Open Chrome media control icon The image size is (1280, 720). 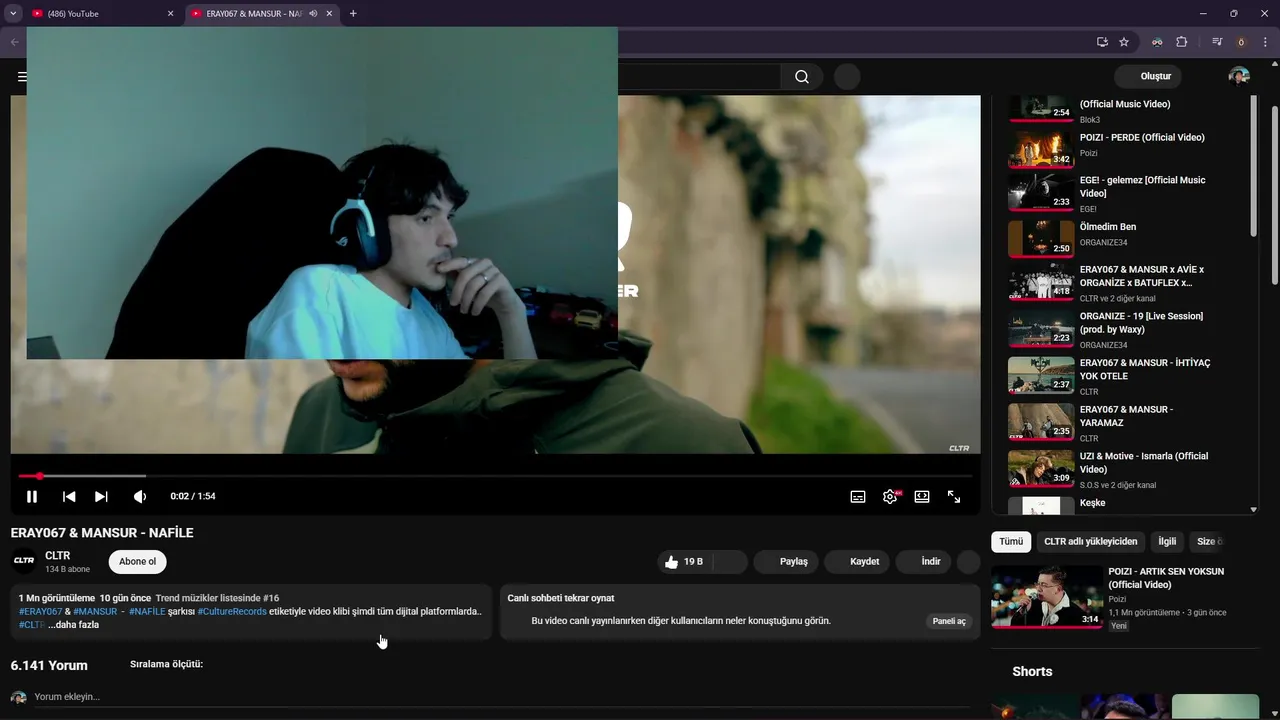(x=1217, y=42)
